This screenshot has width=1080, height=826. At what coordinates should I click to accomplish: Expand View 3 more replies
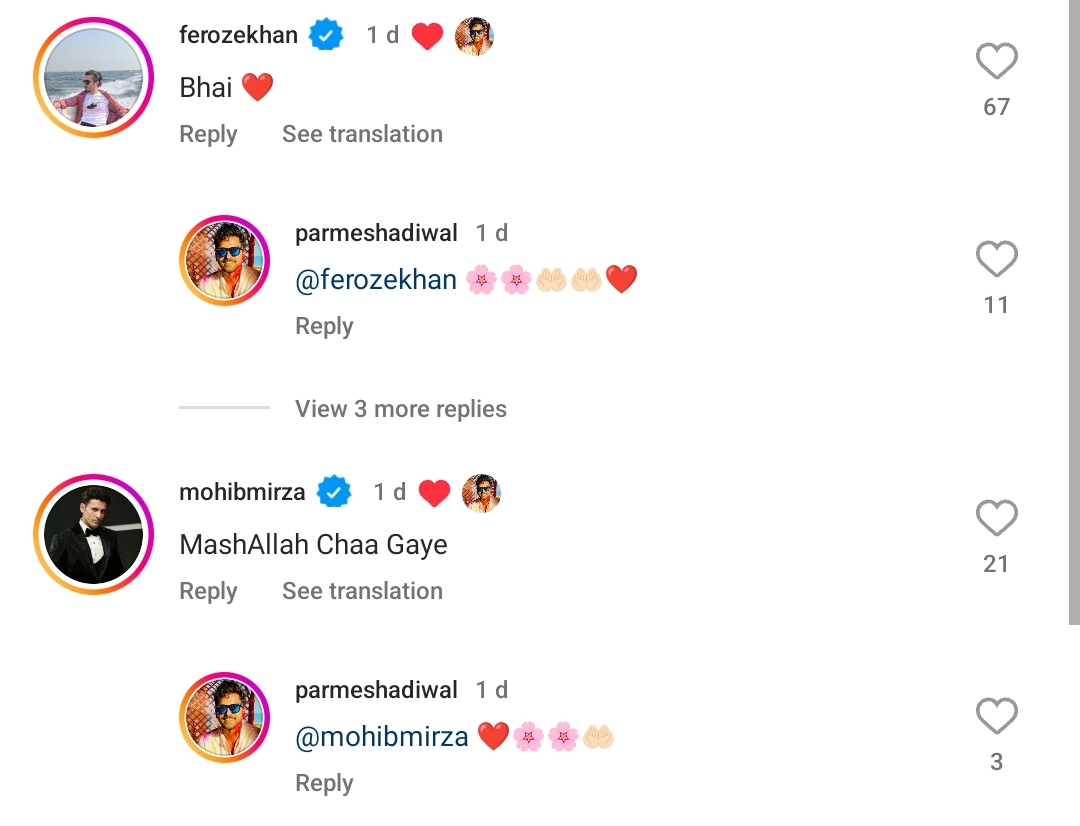coord(400,409)
